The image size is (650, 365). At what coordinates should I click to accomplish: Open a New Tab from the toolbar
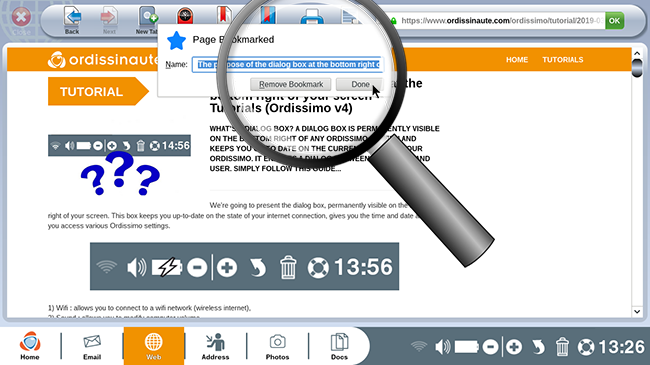[x=148, y=19]
